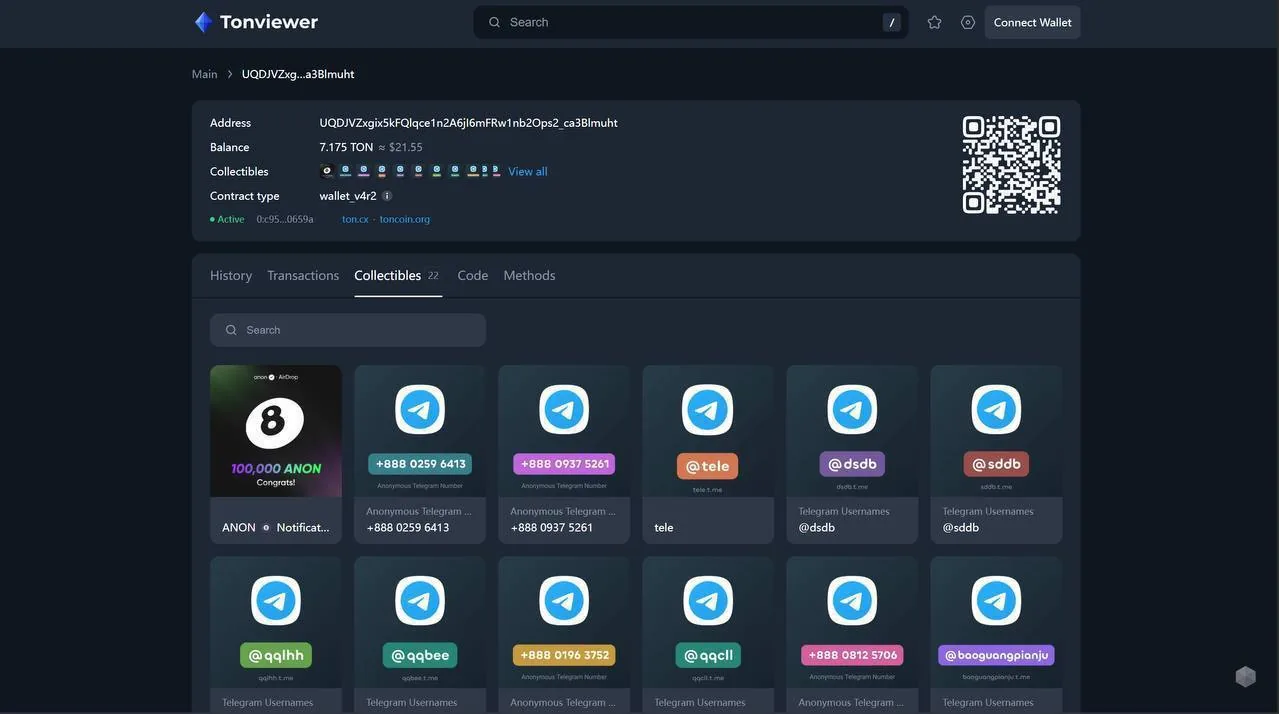Open the +888 0937 5261 number card image

point(564,431)
